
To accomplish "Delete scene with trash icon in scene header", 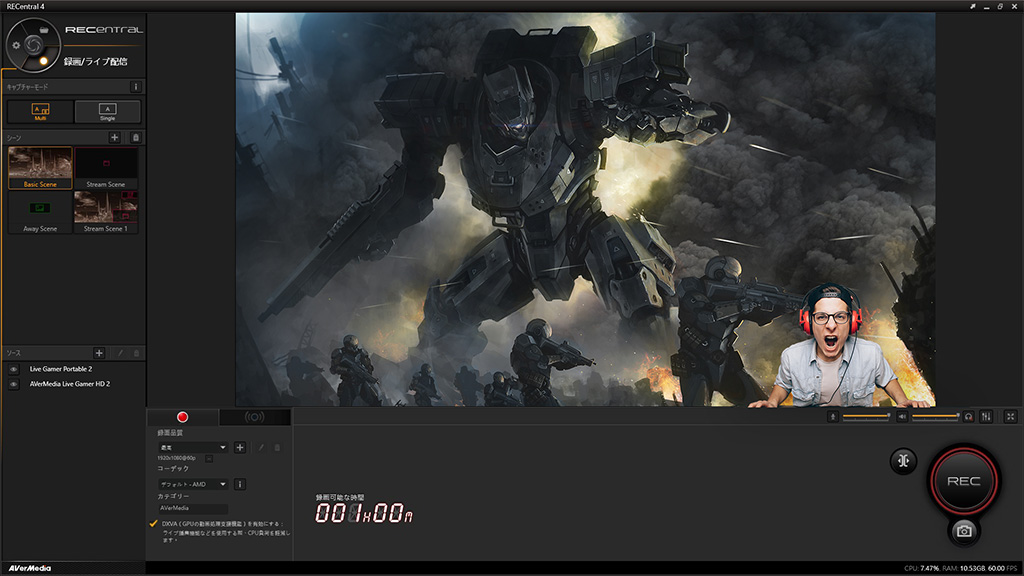I will tap(136, 137).
